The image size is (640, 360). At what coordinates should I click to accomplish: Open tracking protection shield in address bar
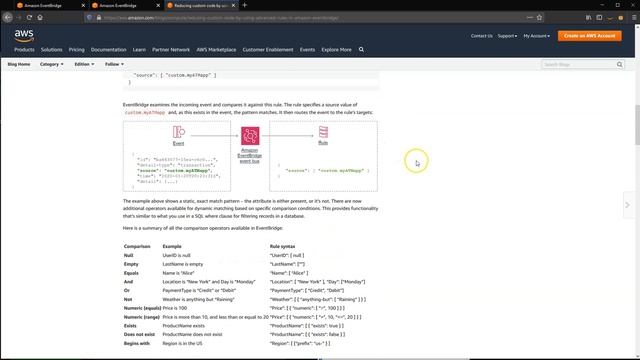click(90, 18)
